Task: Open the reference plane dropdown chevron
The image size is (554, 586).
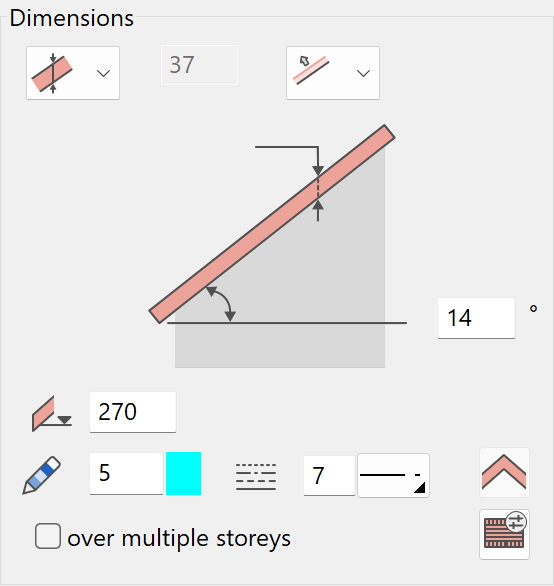Action: (x=363, y=73)
